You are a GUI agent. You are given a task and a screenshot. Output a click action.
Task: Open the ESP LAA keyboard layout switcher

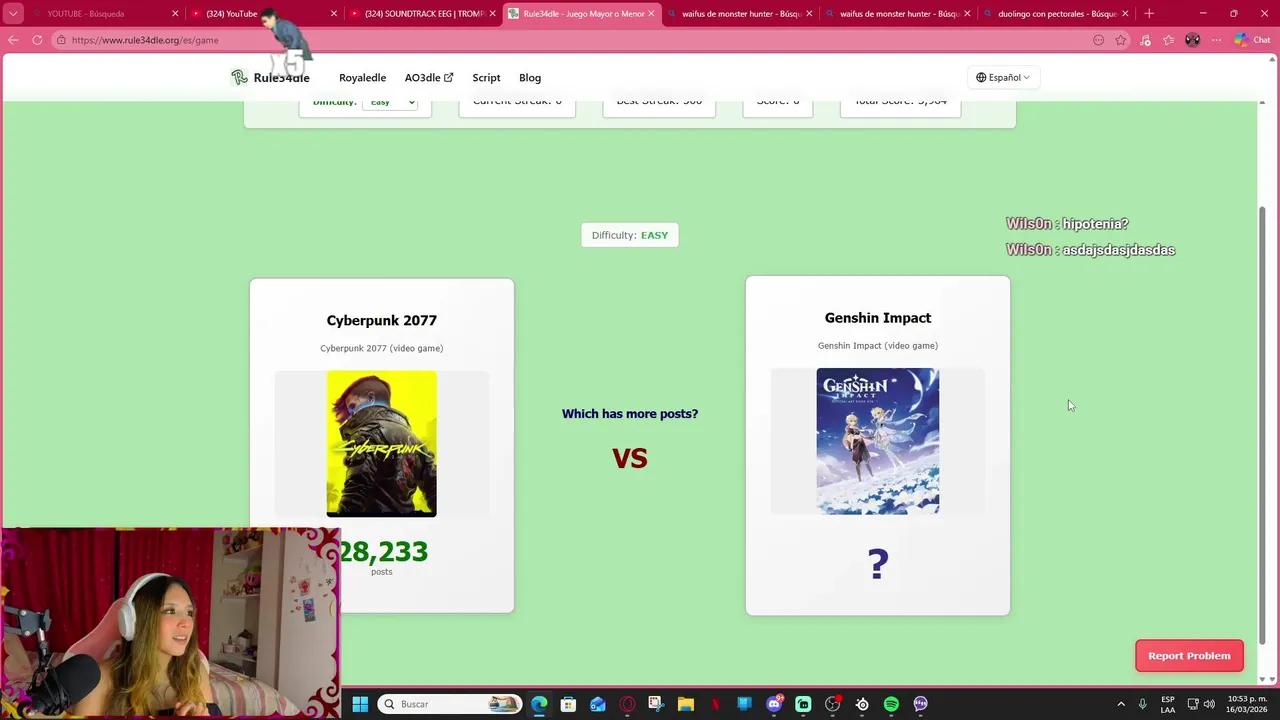point(1168,704)
